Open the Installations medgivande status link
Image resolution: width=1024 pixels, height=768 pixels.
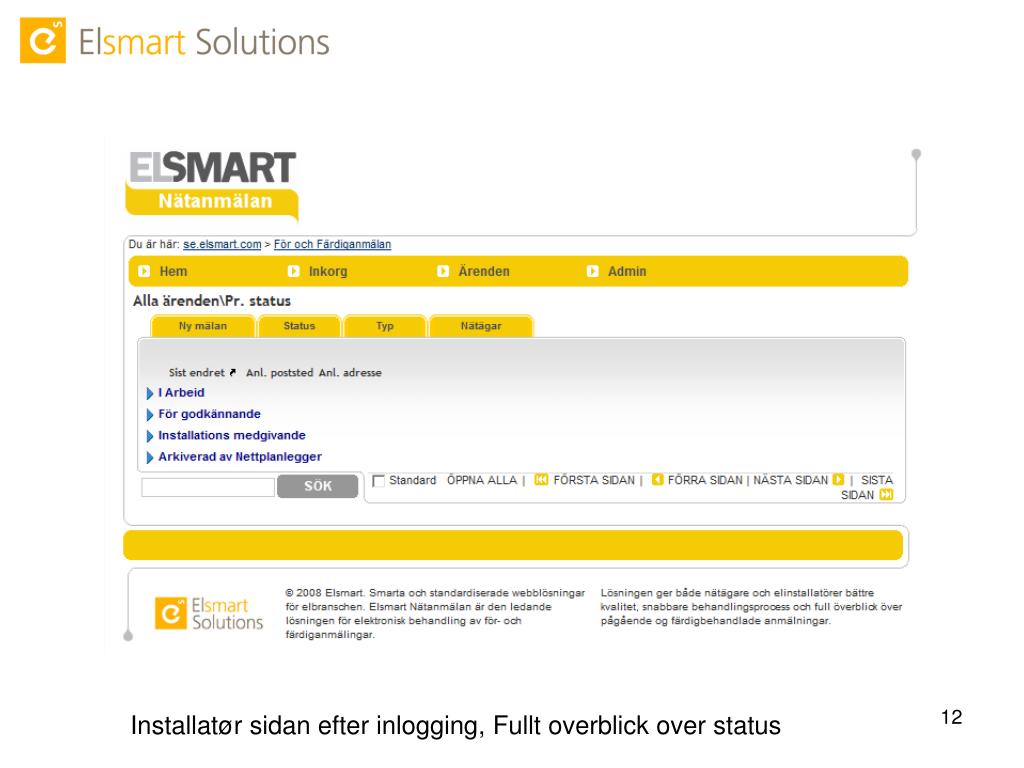pyautogui.click(x=232, y=436)
